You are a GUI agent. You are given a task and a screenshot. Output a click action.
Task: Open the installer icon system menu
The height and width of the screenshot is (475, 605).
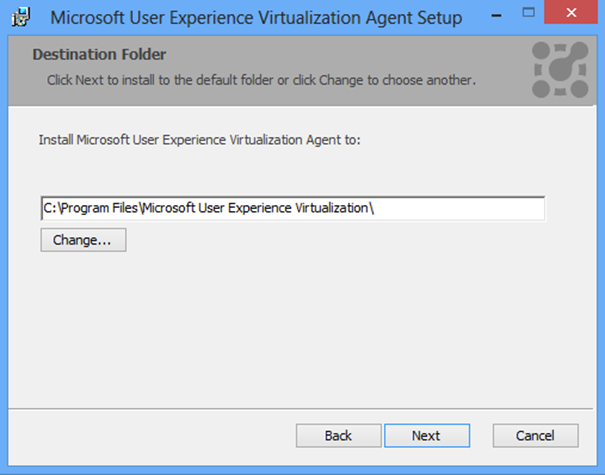pos(20,17)
